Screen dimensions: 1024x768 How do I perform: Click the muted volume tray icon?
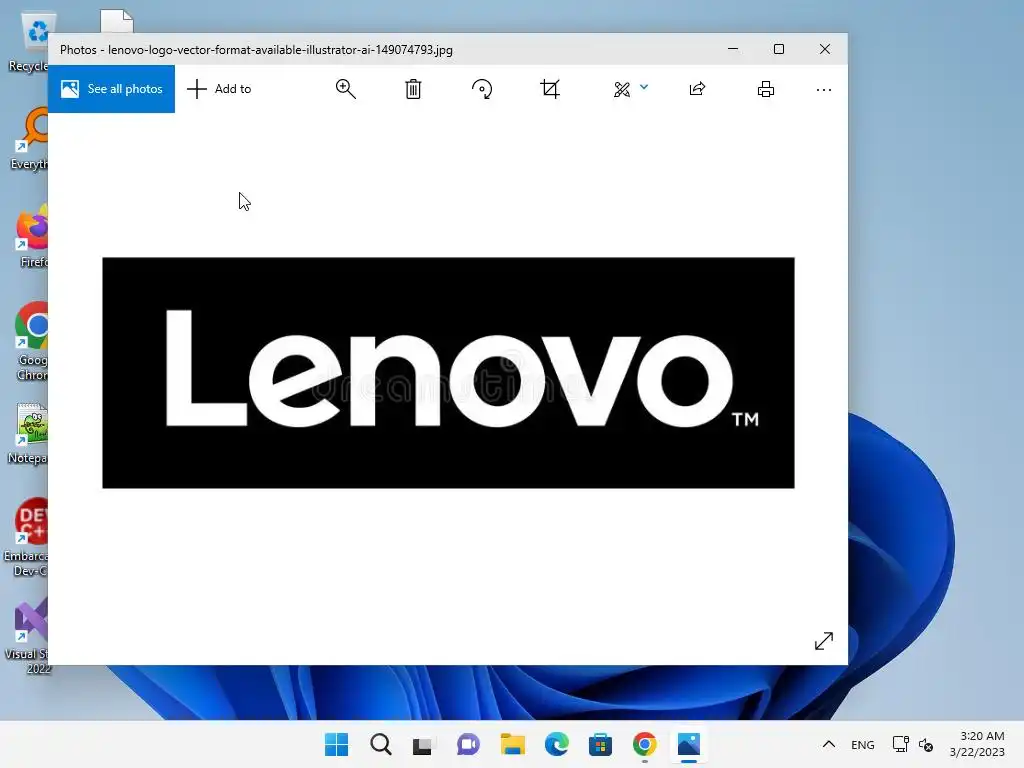pos(925,744)
